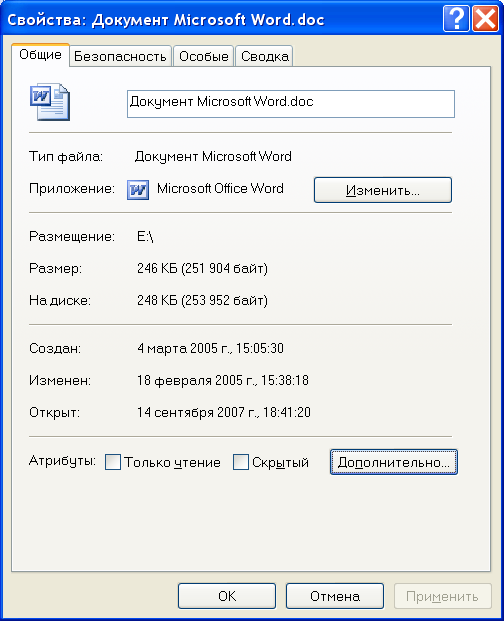Click the file name input field
Viewport: 504px width, 621px height.
click(x=291, y=104)
